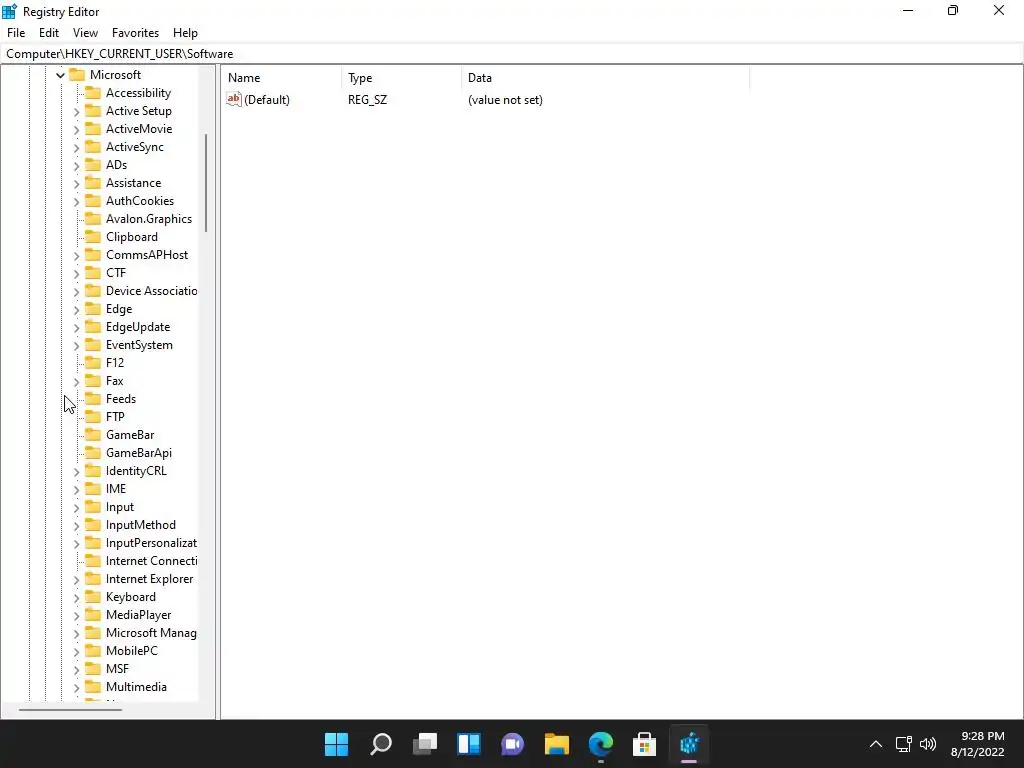Expand the ADs key

point(76,165)
